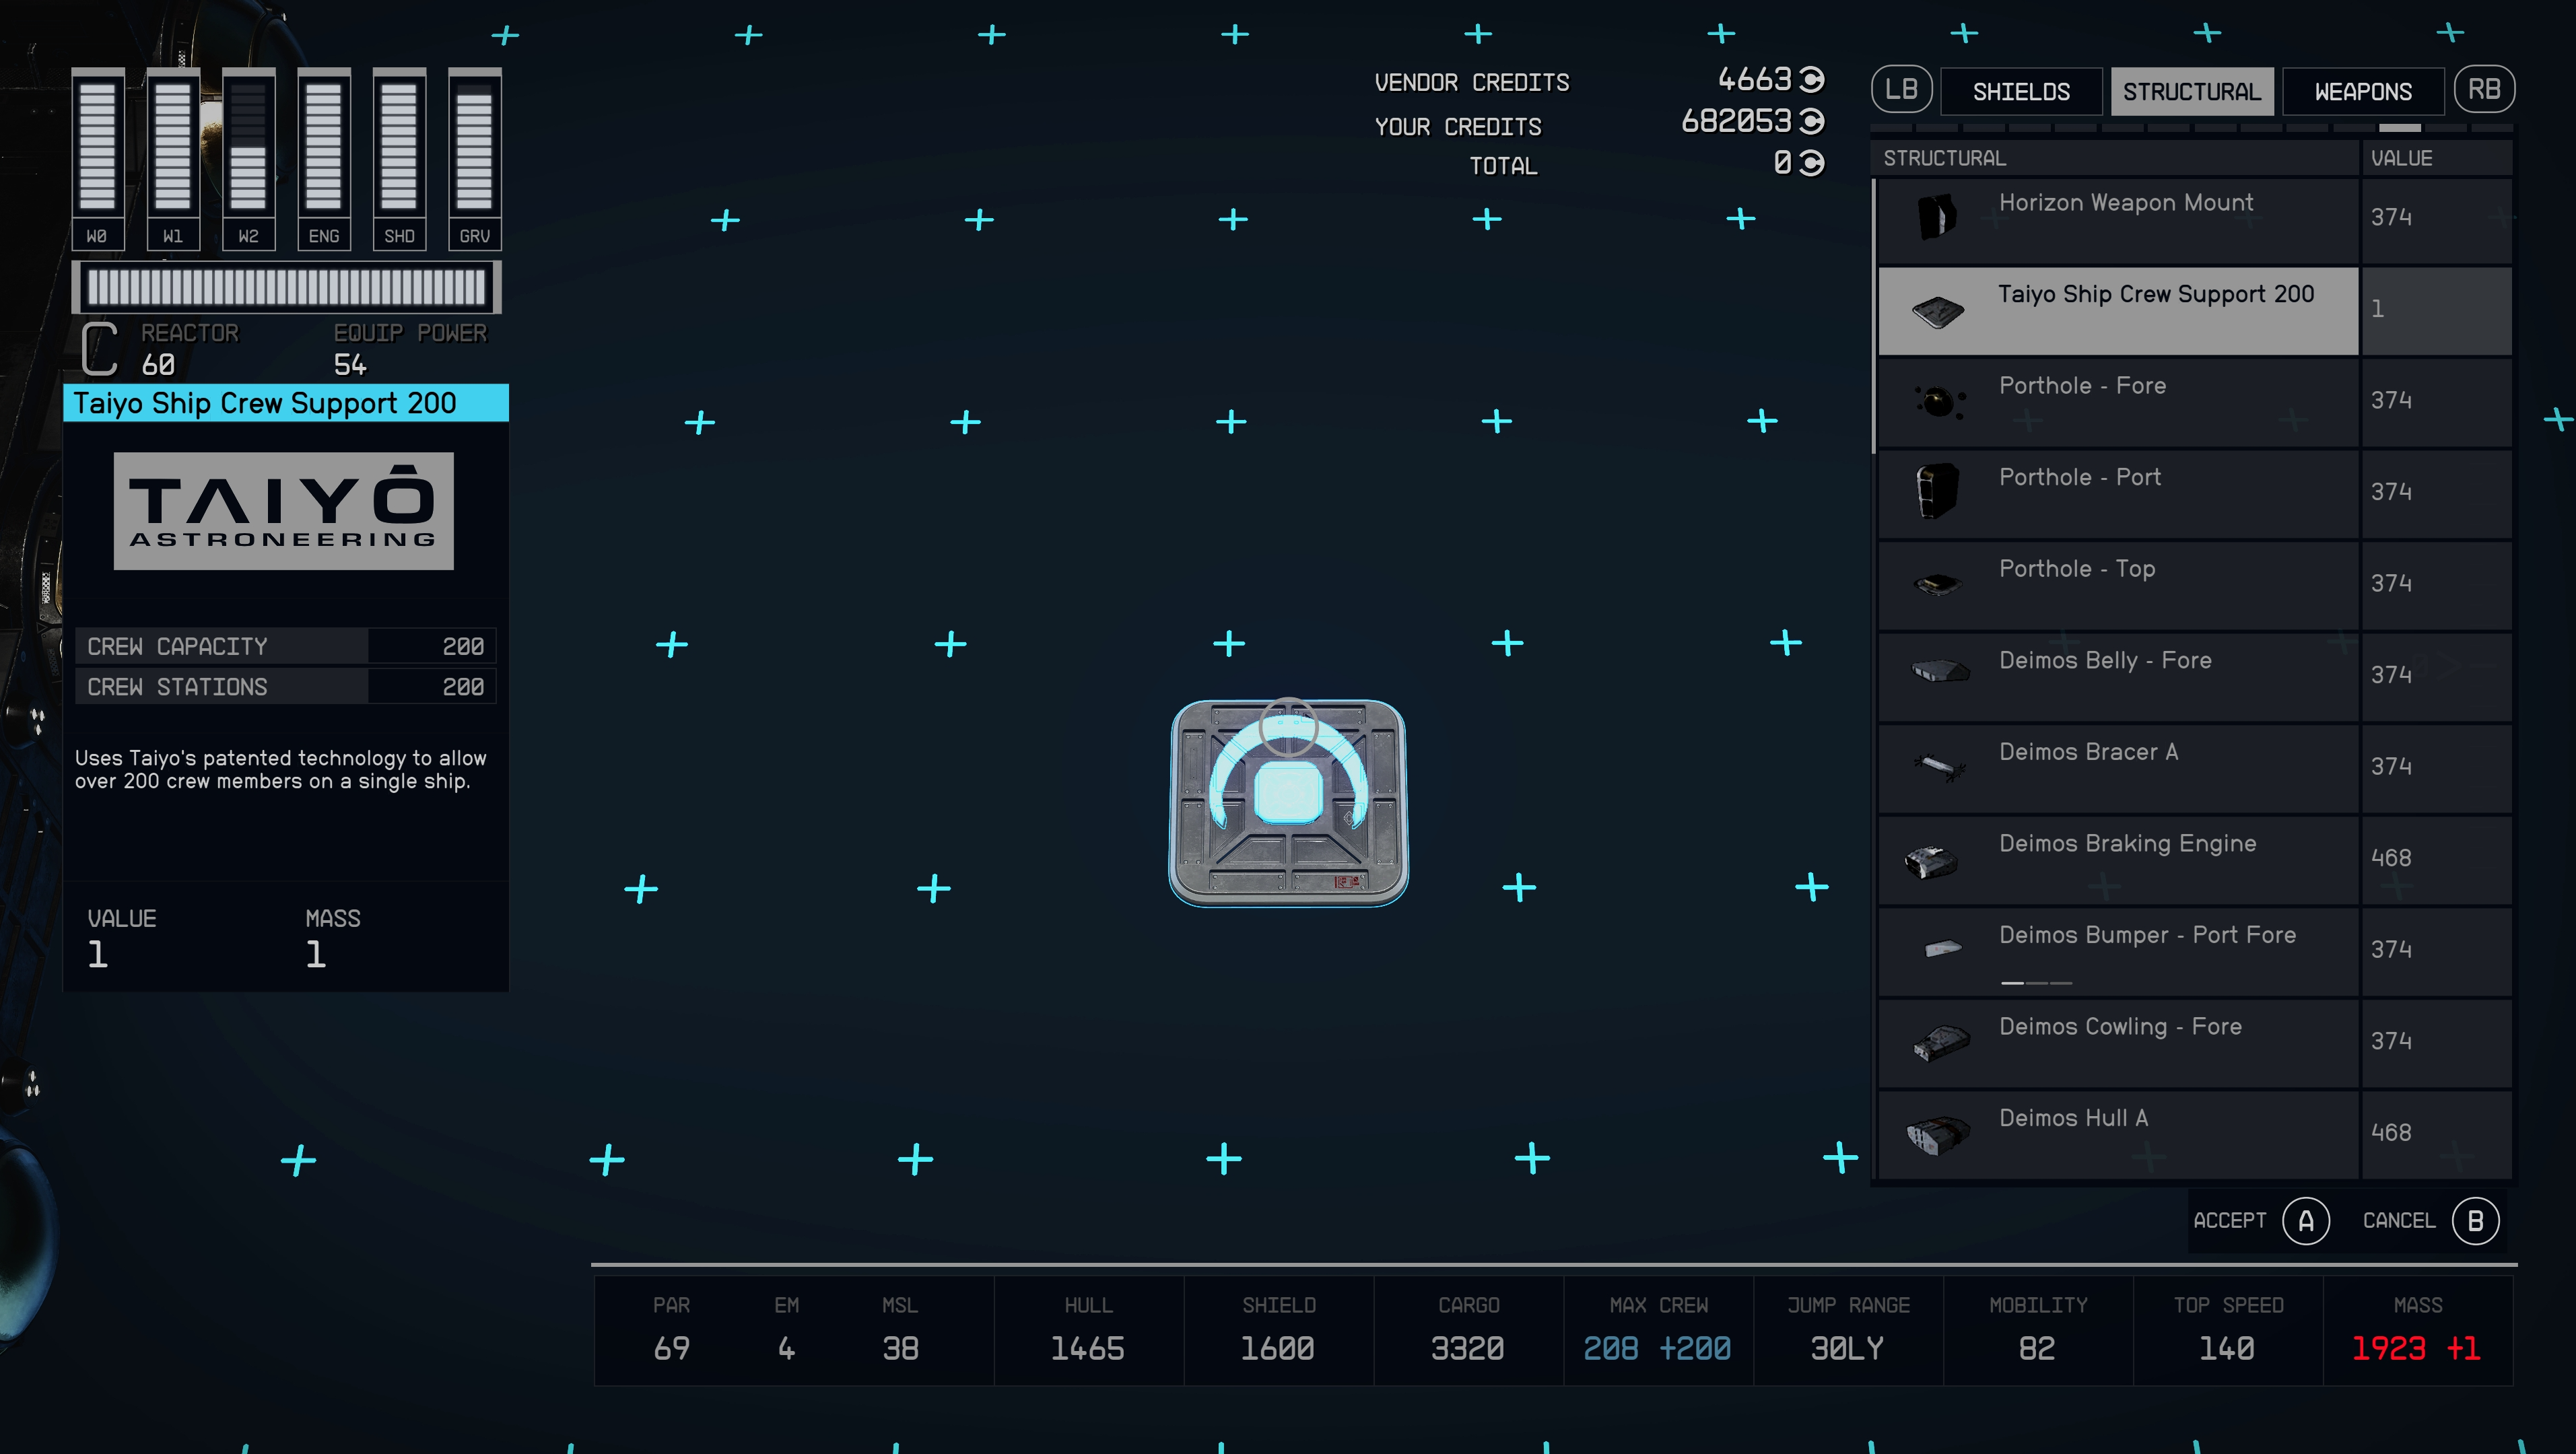Click the CARGO 3320 stat
This screenshot has height=1454, width=2576.
tap(1468, 1331)
